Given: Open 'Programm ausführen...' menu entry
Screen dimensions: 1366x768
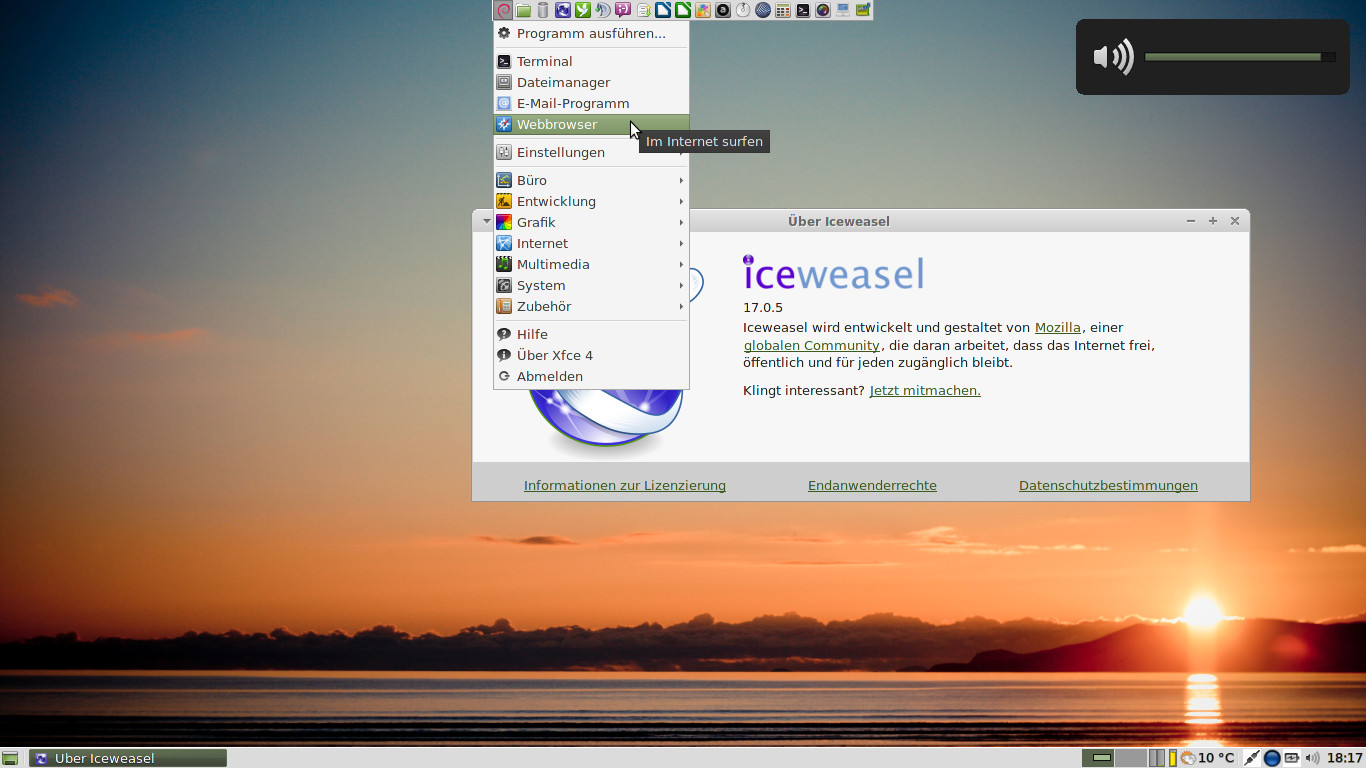Looking at the screenshot, I should coord(591,33).
